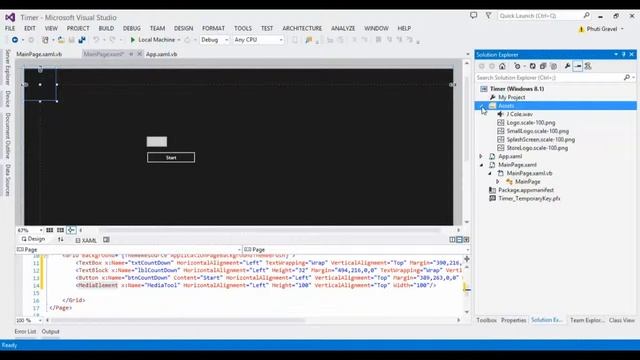The image size is (640, 360).
Task: Collapse the MainPage.xaml tree node
Action: pos(482,165)
